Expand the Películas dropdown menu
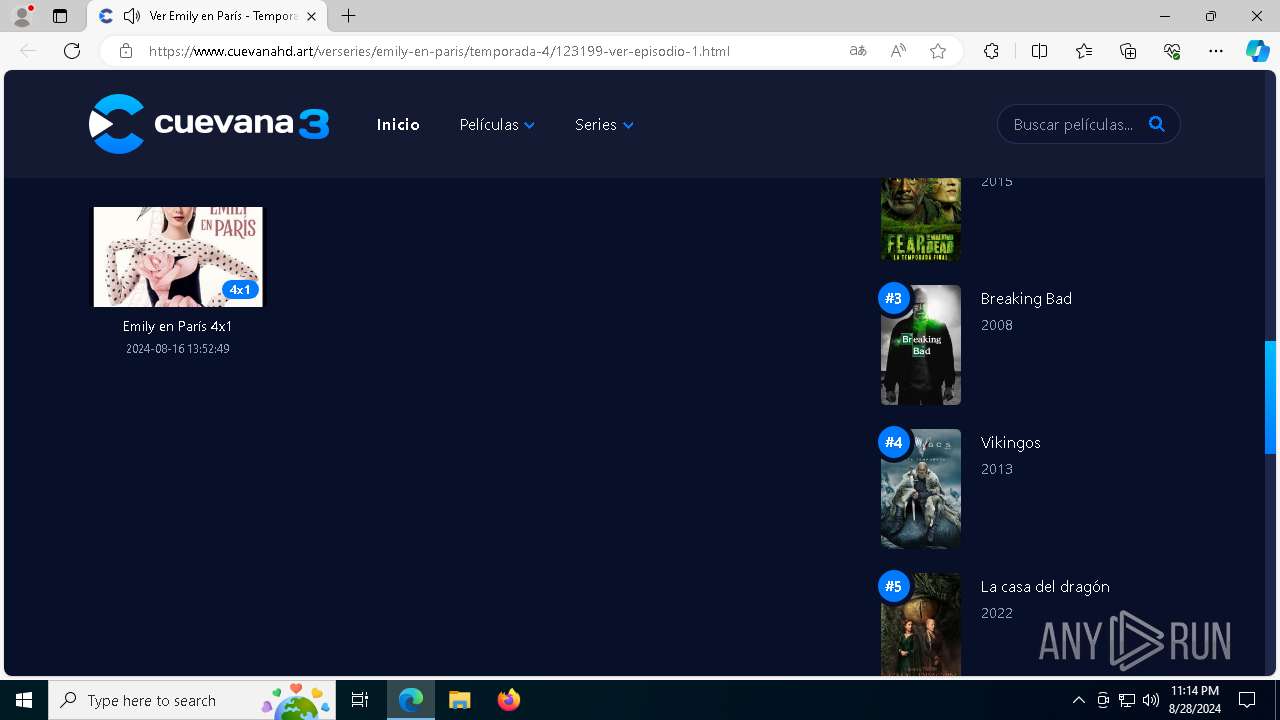This screenshot has width=1280, height=720. tap(497, 125)
